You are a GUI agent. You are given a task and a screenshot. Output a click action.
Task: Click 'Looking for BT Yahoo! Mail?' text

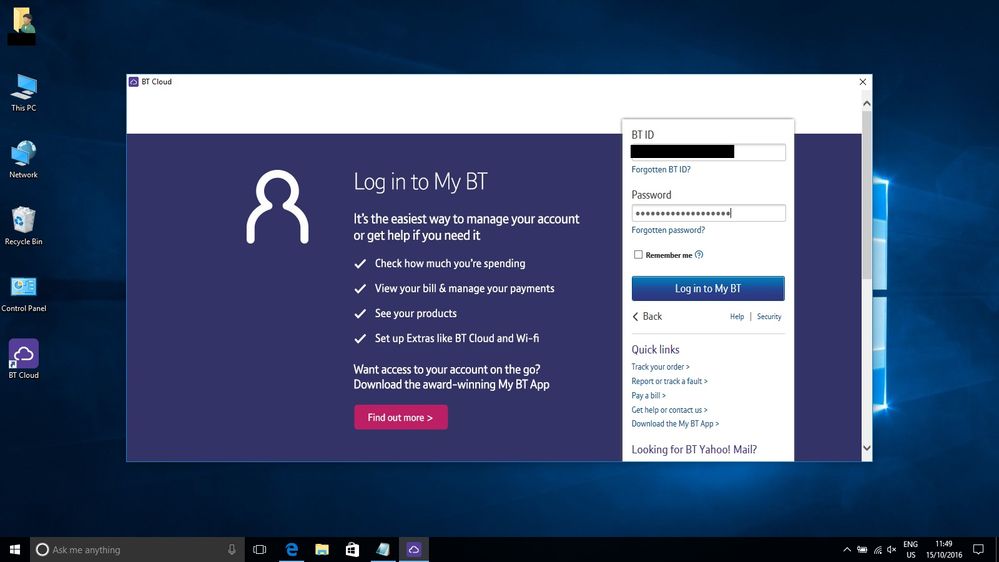694,449
